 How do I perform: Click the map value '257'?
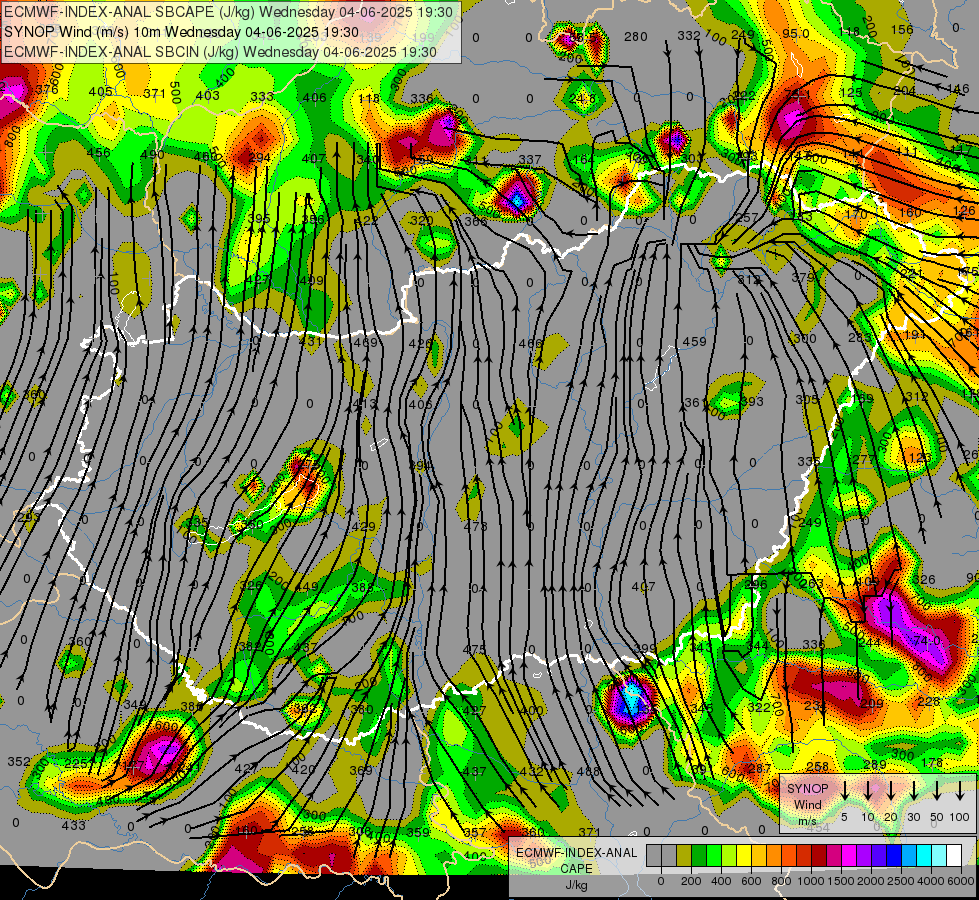pyautogui.click(x=747, y=218)
